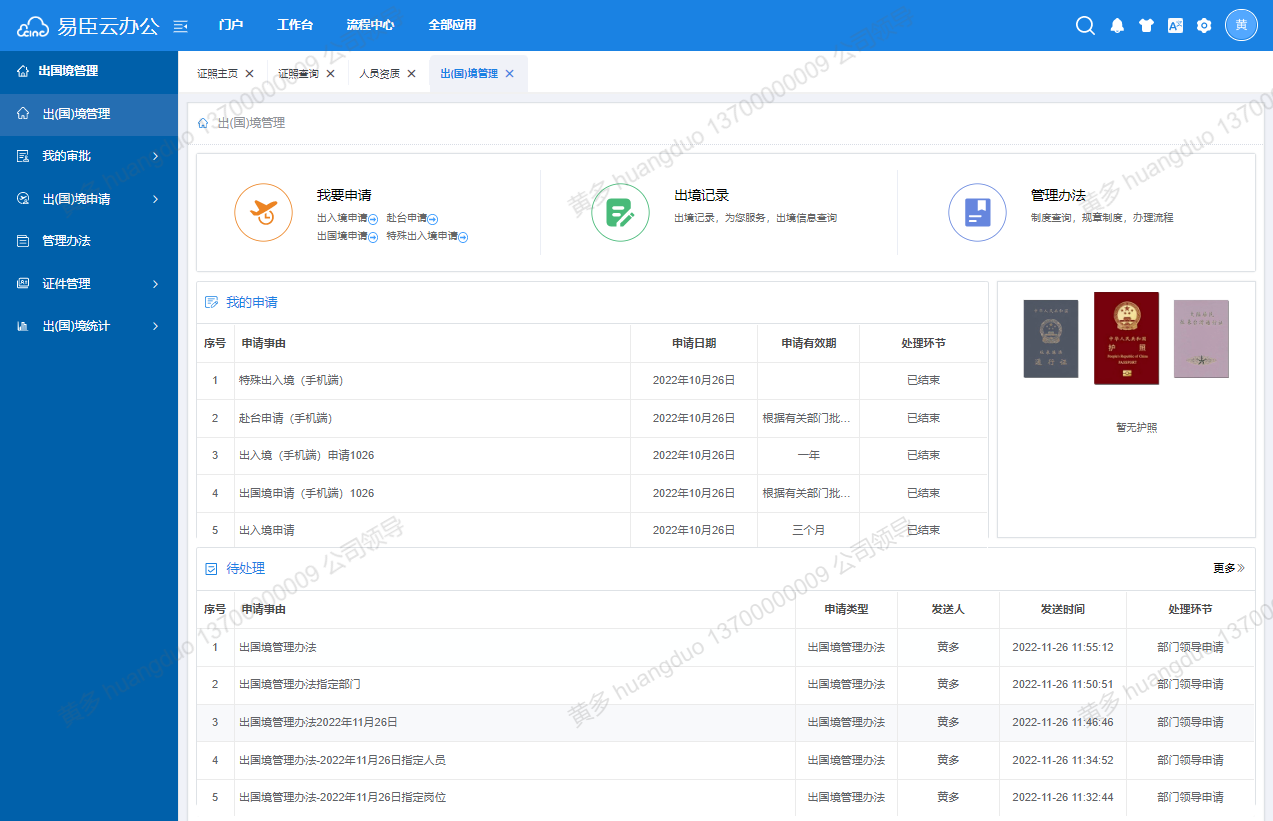1273x821 pixels.
Task: Switch to the 证照主页 tab
Action: point(217,74)
